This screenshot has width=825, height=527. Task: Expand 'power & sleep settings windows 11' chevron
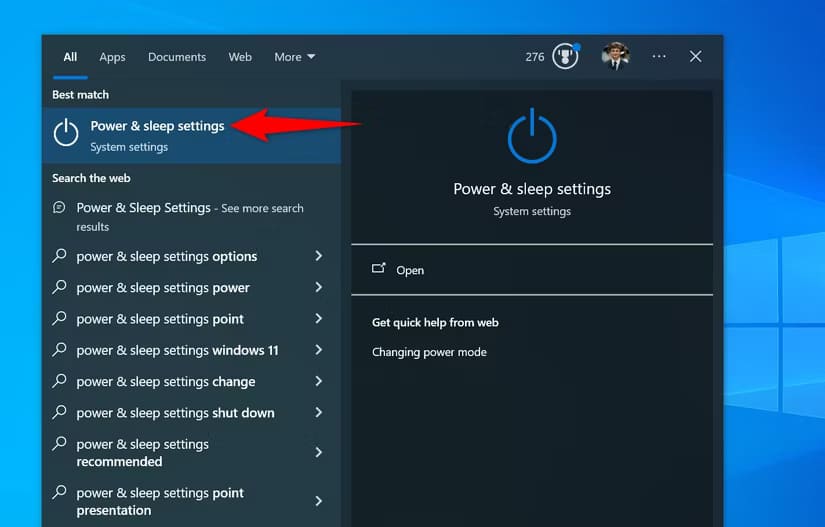[x=318, y=349]
